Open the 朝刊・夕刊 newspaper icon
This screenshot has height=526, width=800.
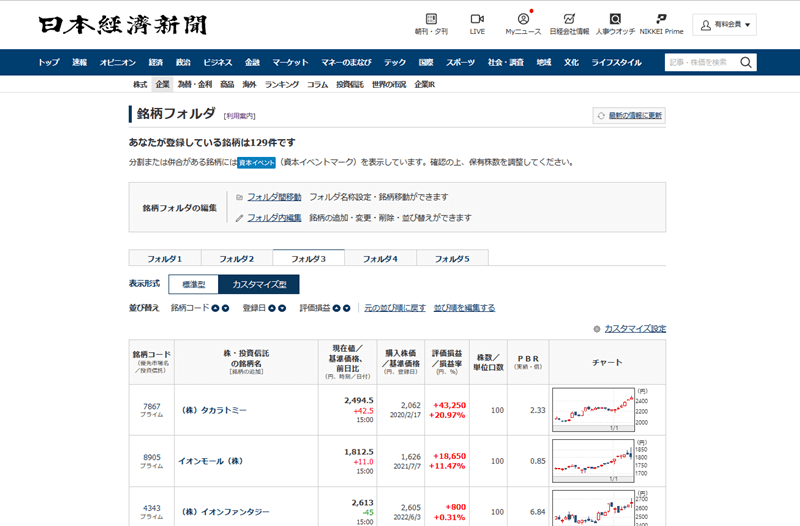431,20
